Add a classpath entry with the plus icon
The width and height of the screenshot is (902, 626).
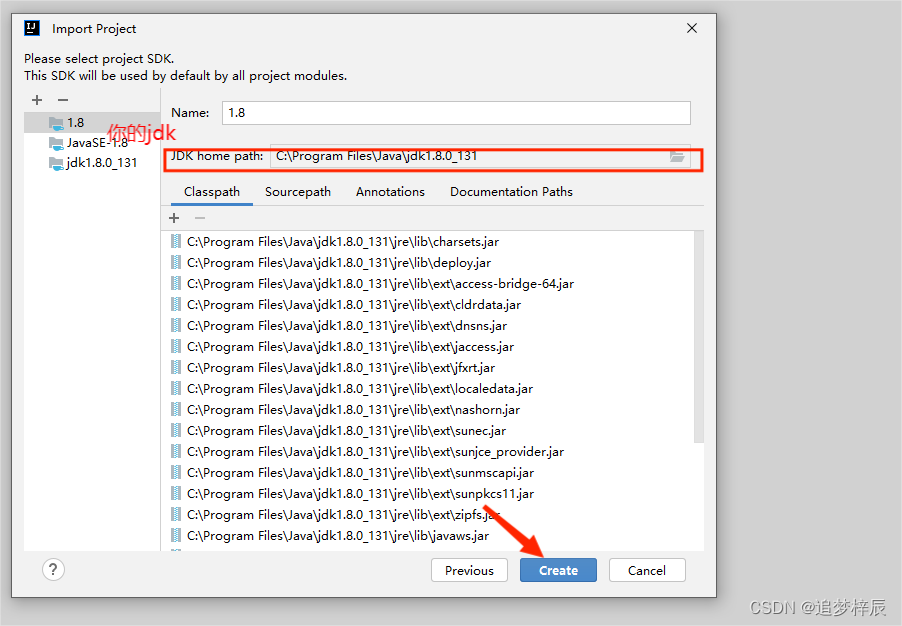click(x=174, y=218)
